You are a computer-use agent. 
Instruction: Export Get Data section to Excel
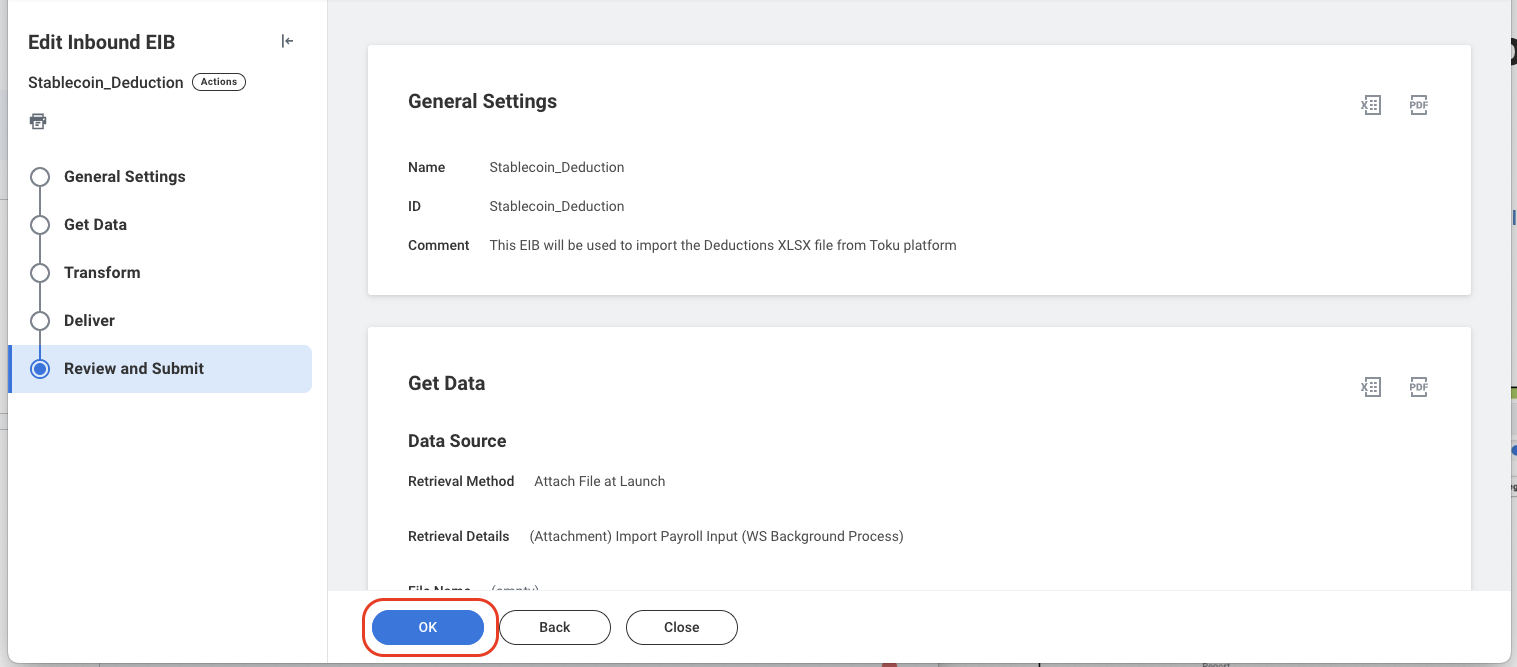(1371, 387)
